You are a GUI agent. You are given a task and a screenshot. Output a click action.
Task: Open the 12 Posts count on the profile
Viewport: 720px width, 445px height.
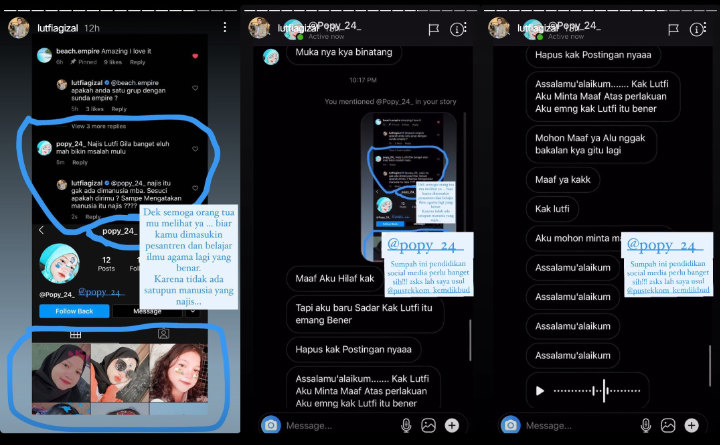[x=106, y=264]
